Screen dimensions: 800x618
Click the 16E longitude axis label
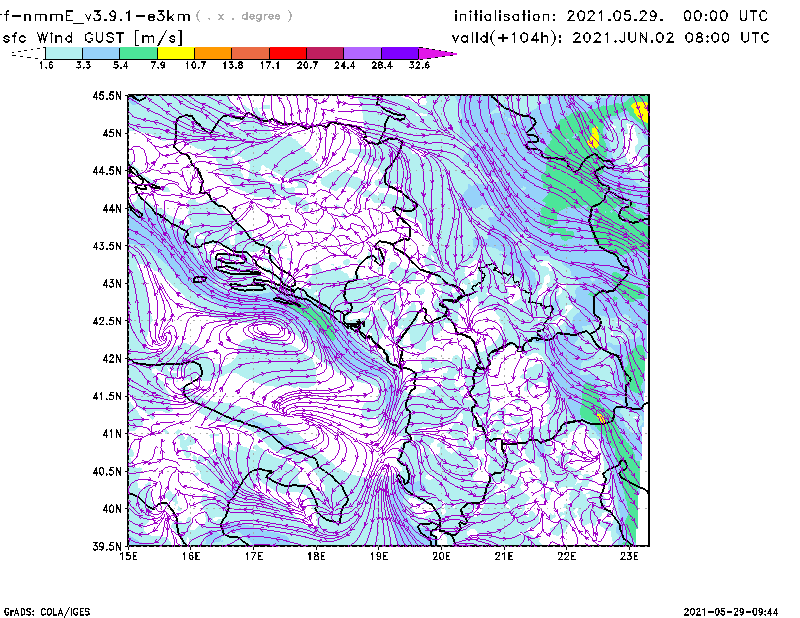click(x=191, y=556)
